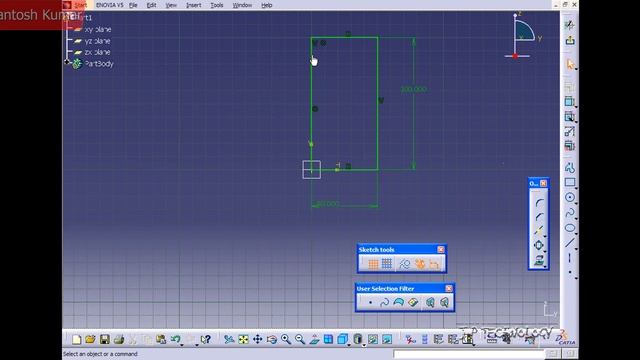The image size is (640, 360).
Task: Open the Edit menu
Action: [151, 5]
